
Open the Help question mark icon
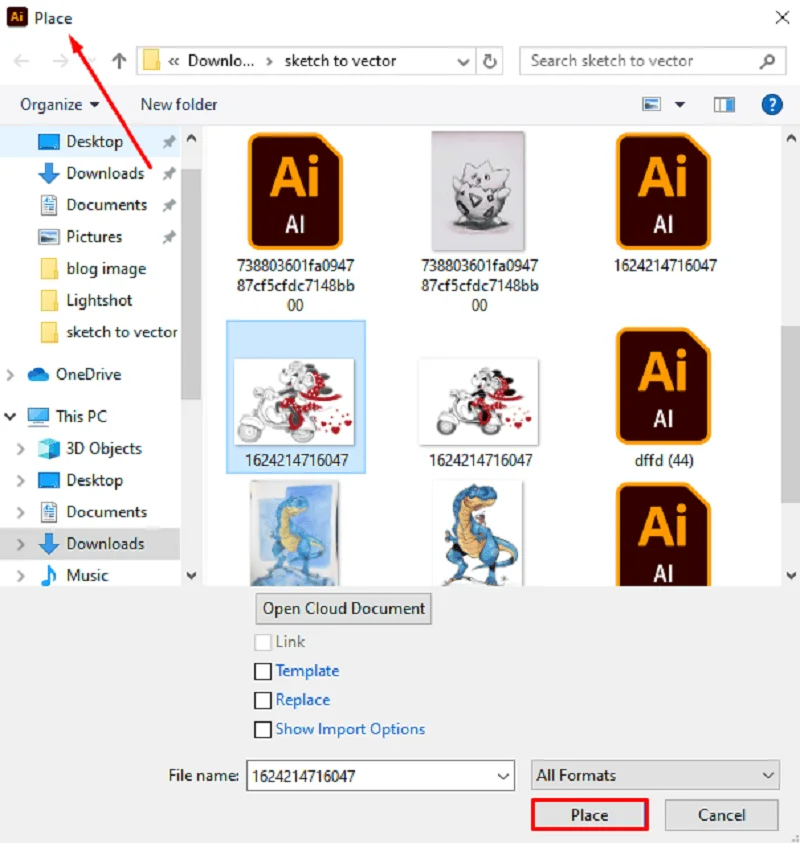coord(772,104)
